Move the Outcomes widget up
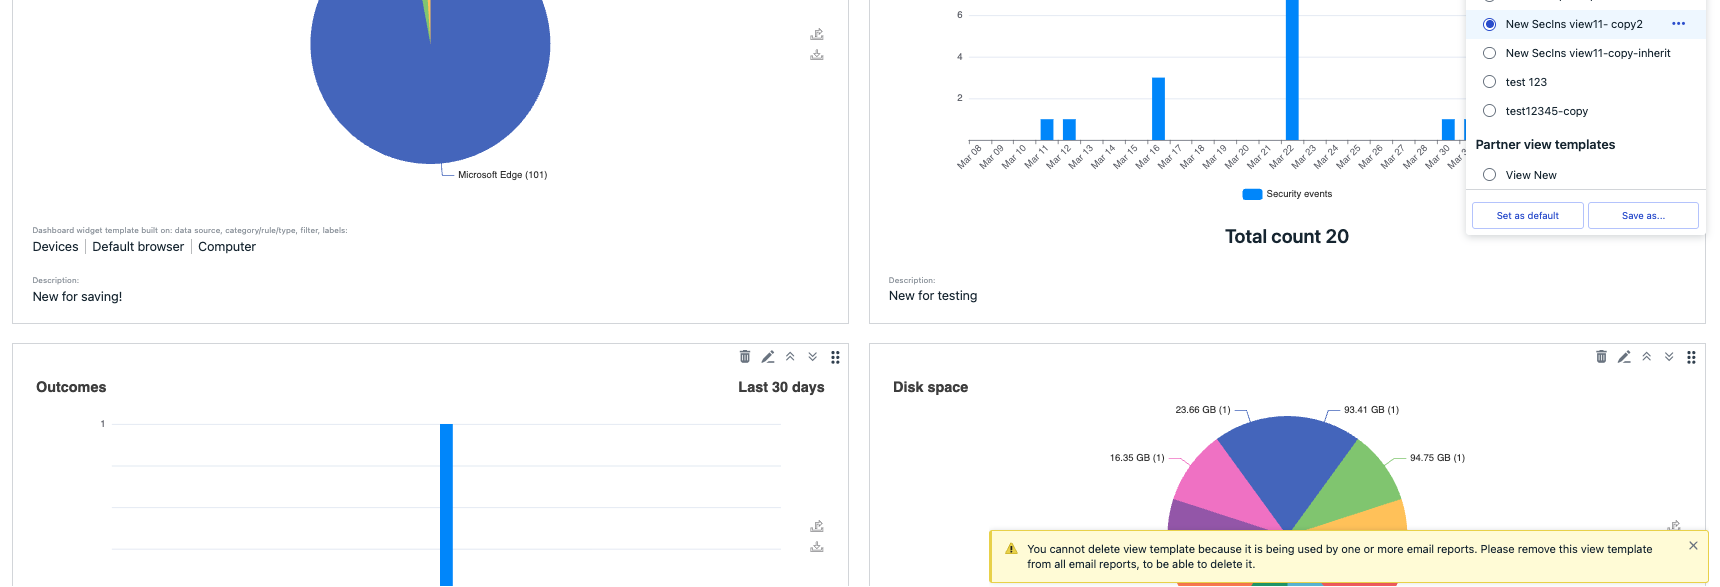The width and height of the screenshot is (1720, 587). pyautogui.click(x=790, y=357)
